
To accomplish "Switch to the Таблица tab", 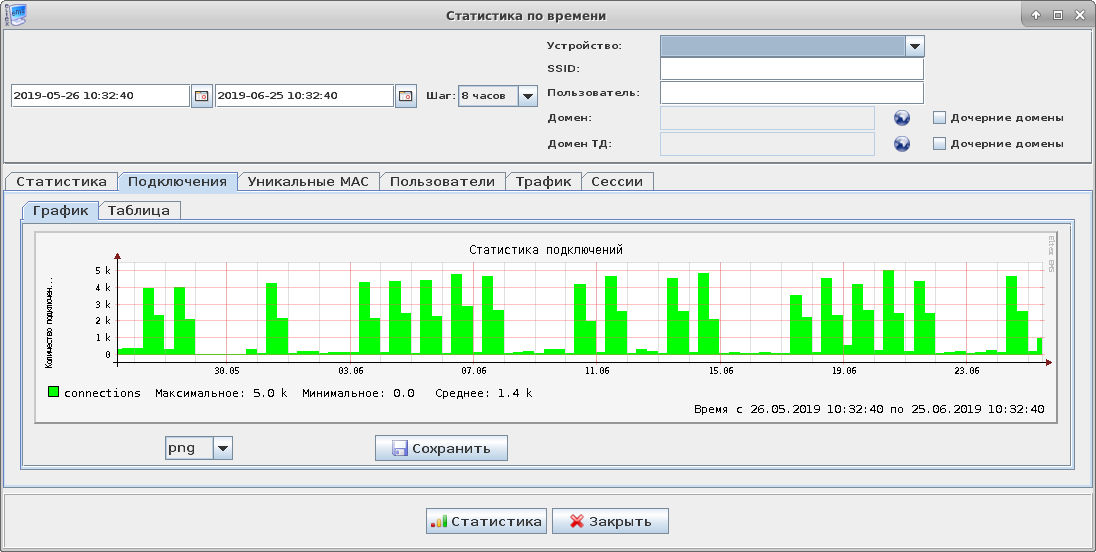I will click(x=141, y=210).
